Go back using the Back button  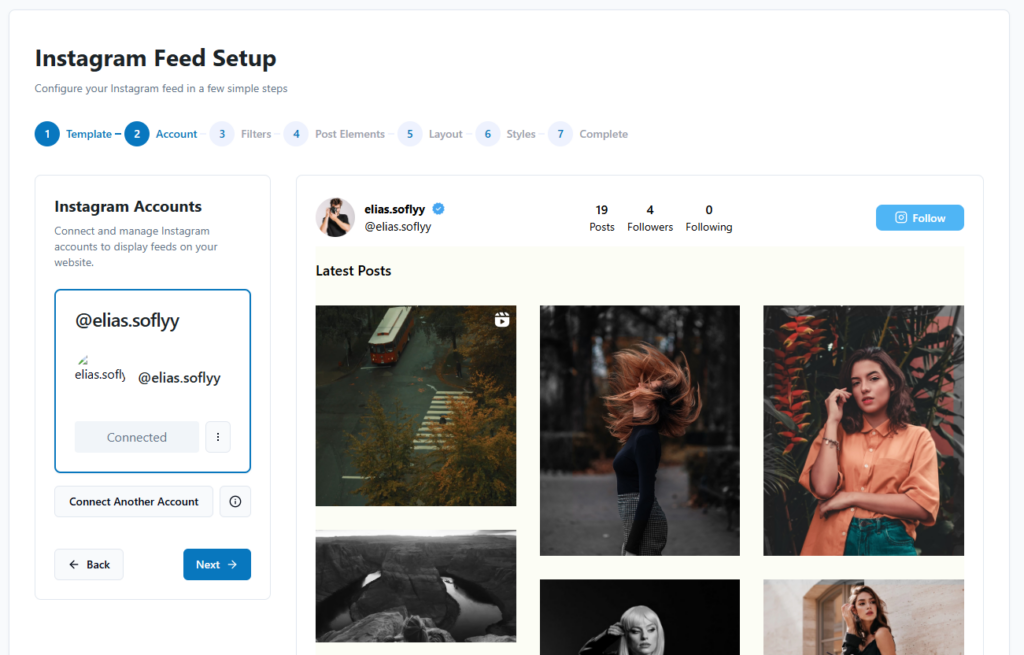point(88,564)
